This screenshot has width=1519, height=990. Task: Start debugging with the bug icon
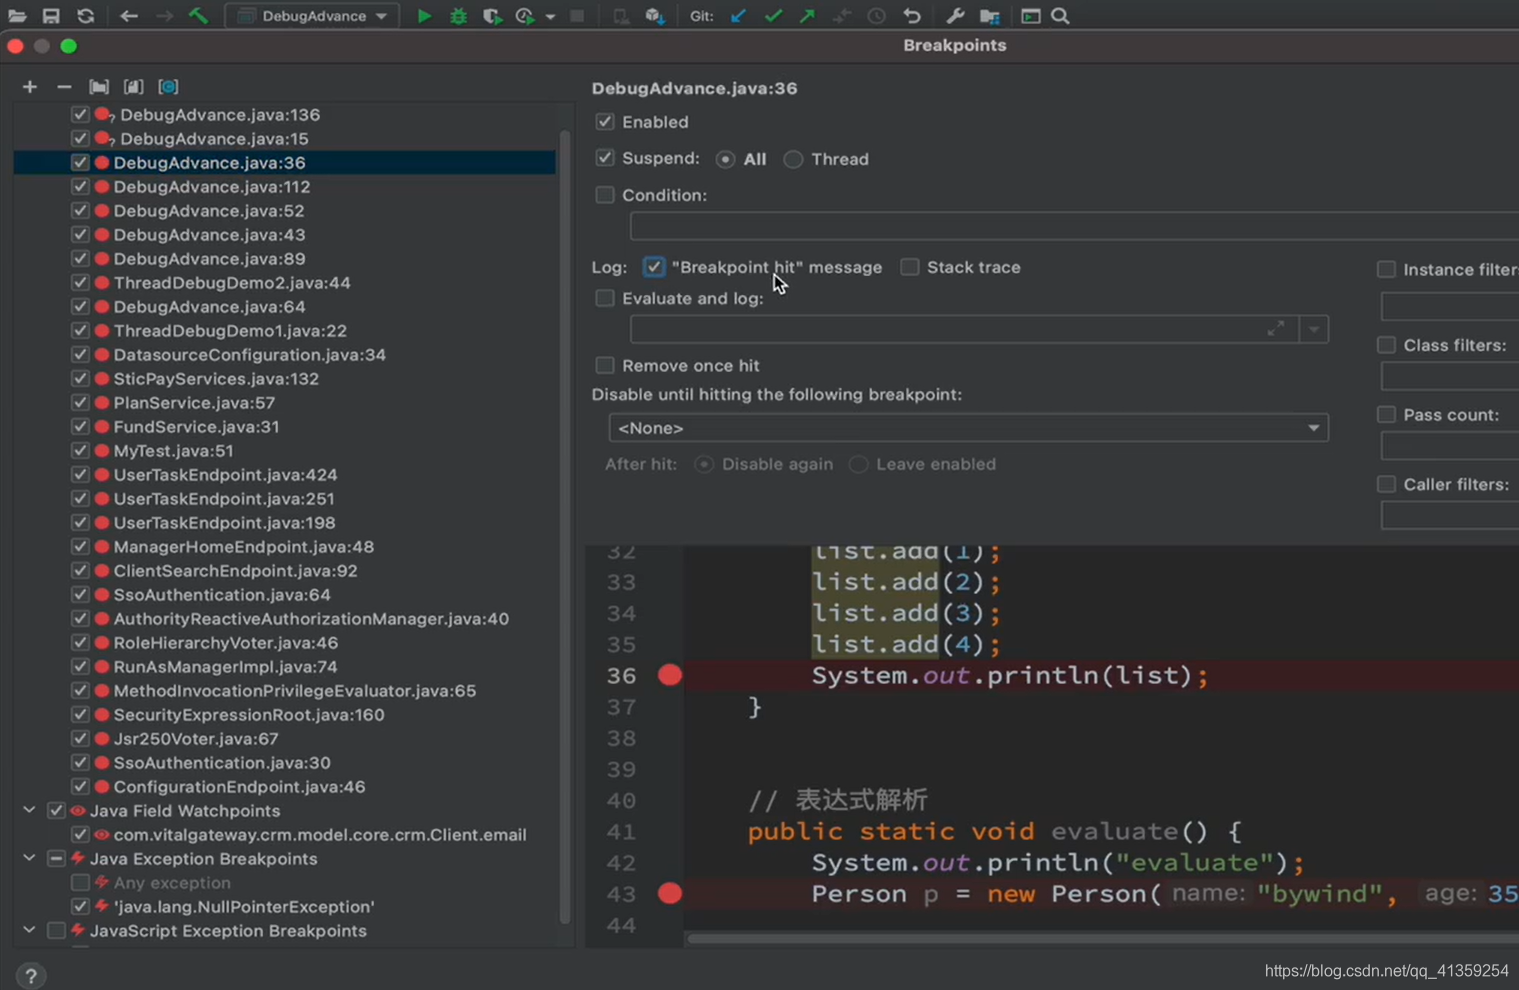point(458,16)
